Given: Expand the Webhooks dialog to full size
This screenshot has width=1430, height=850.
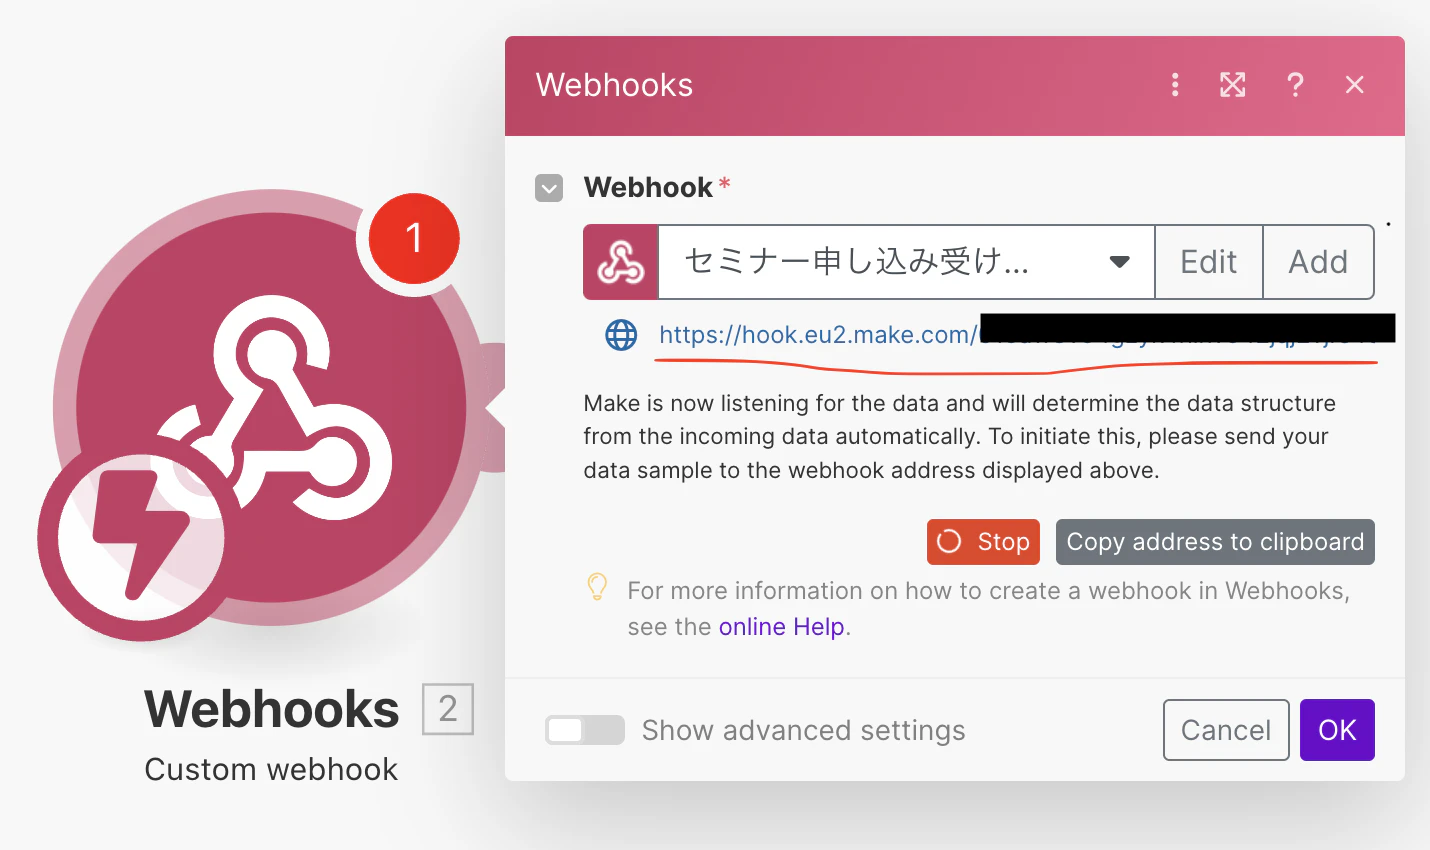Looking at the screenshot, I should [x=1233, y=85].
